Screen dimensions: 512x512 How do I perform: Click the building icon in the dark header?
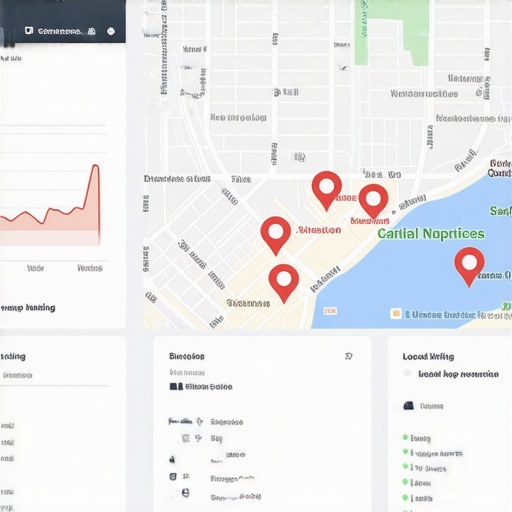(x=91, y=31)
